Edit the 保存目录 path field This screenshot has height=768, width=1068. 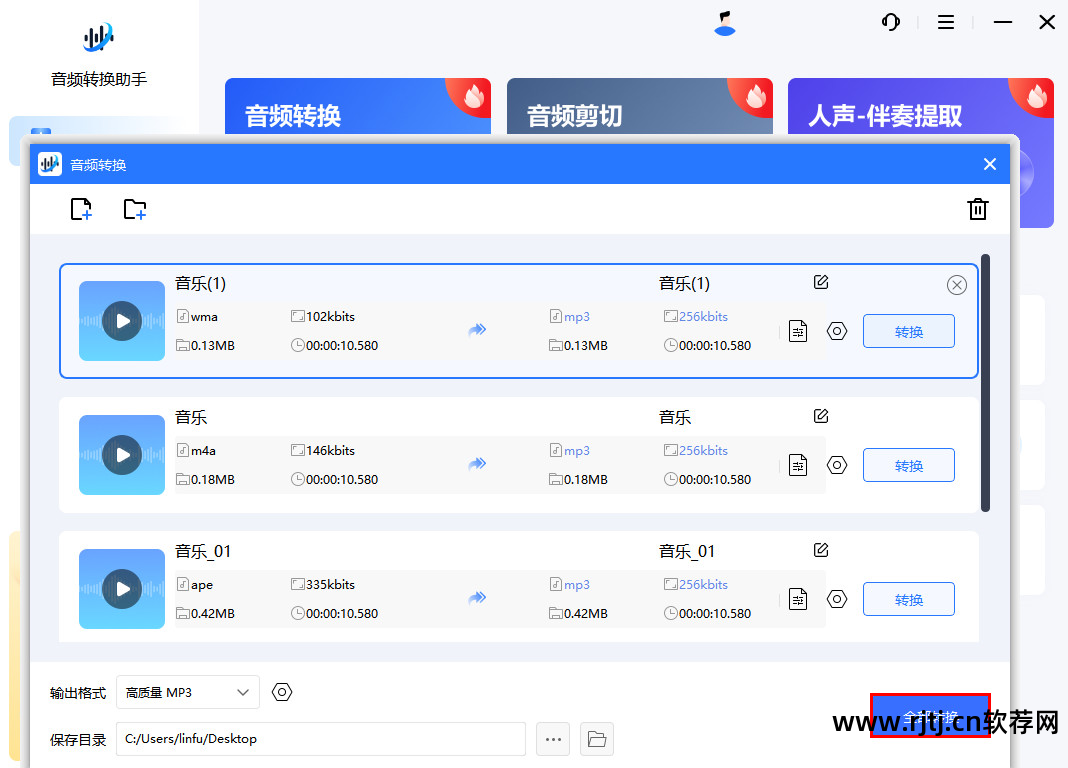click(321, 739)
